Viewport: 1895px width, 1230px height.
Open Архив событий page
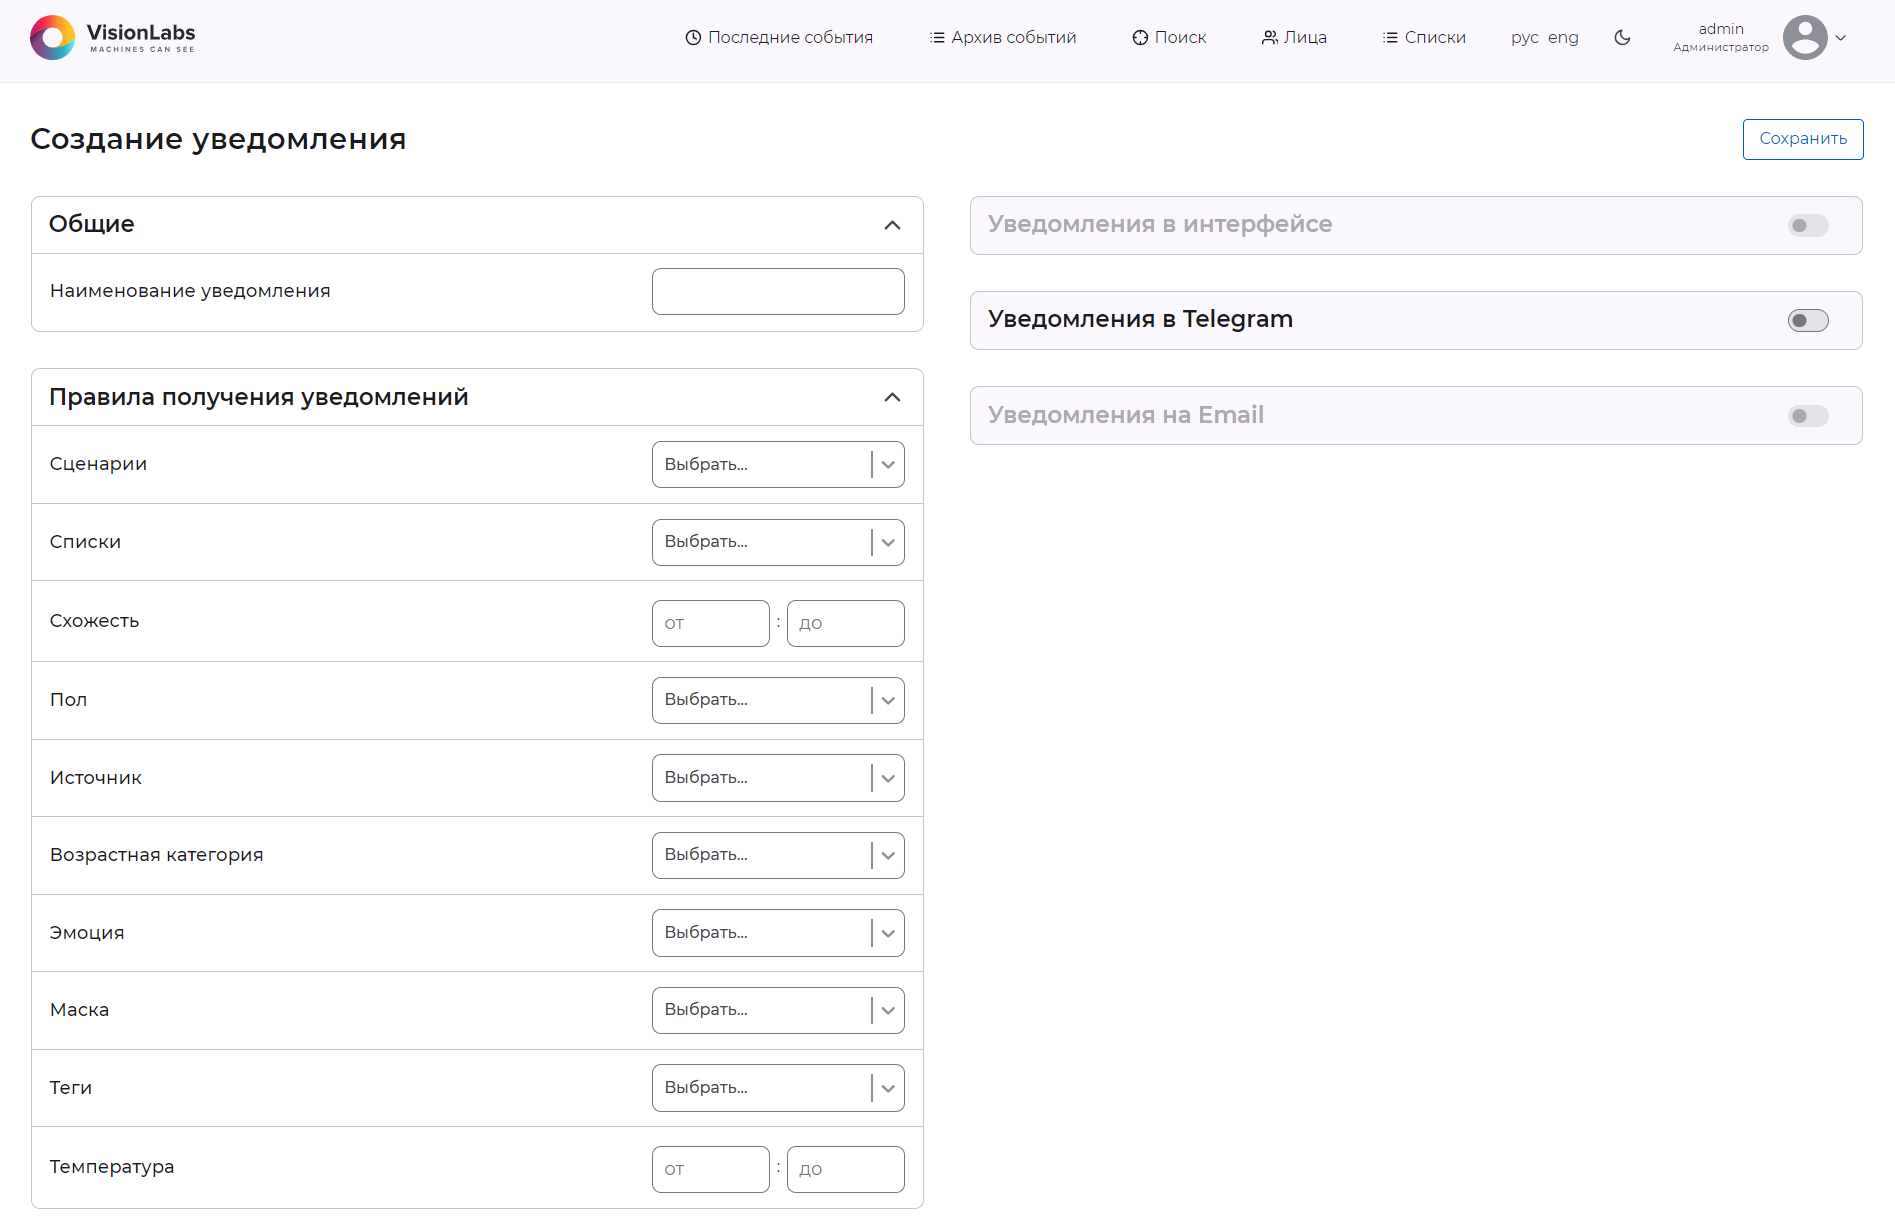(x=1003, y=37)
